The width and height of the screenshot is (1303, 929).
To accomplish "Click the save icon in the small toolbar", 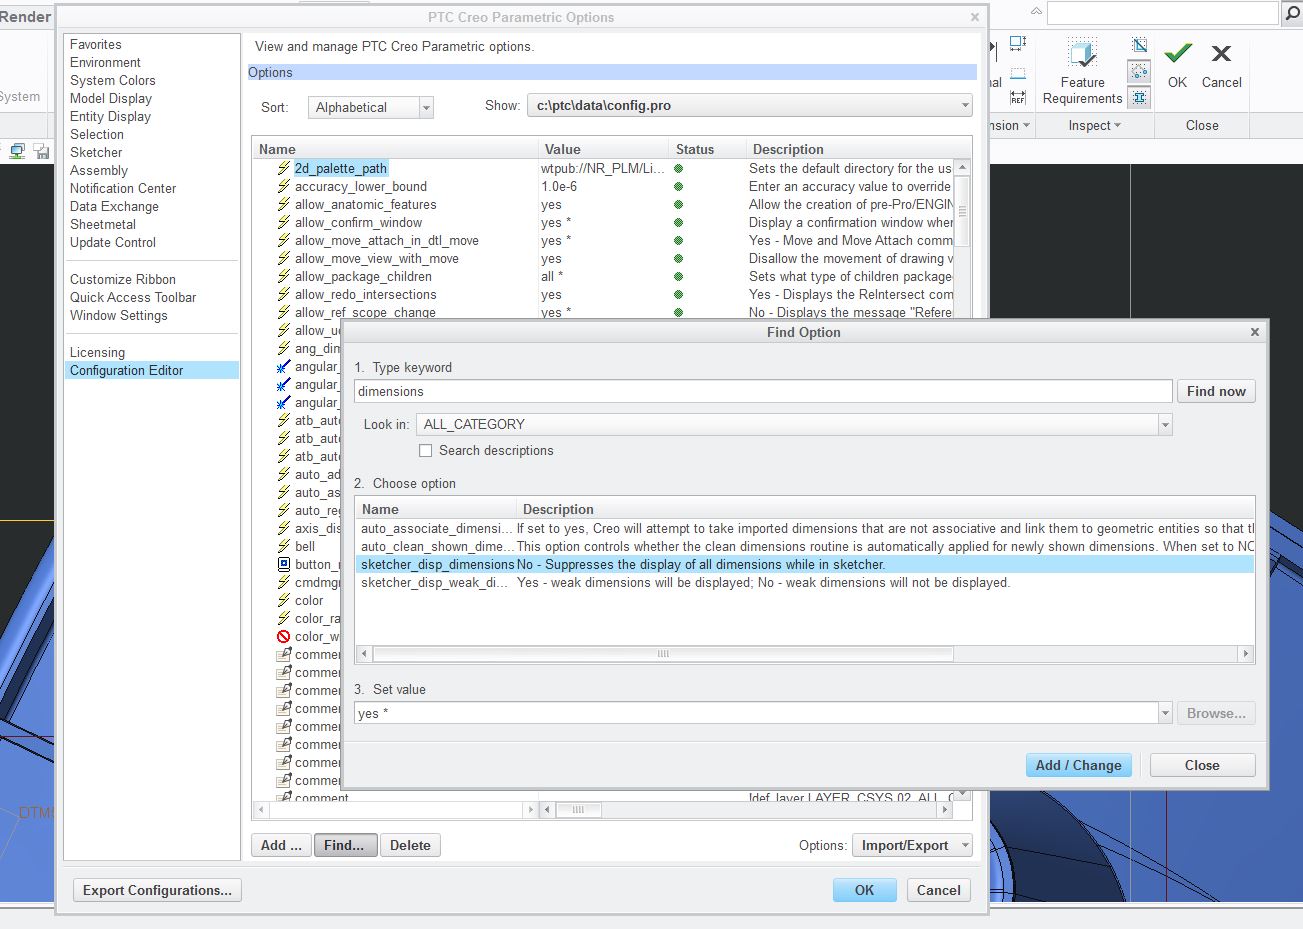I will click(41, 152).
